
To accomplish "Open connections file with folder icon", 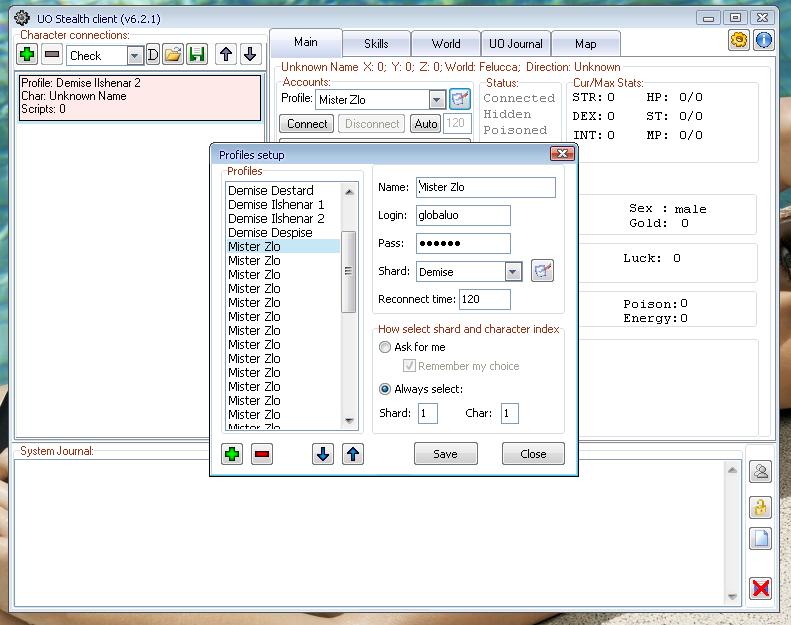I will (173, 54).
